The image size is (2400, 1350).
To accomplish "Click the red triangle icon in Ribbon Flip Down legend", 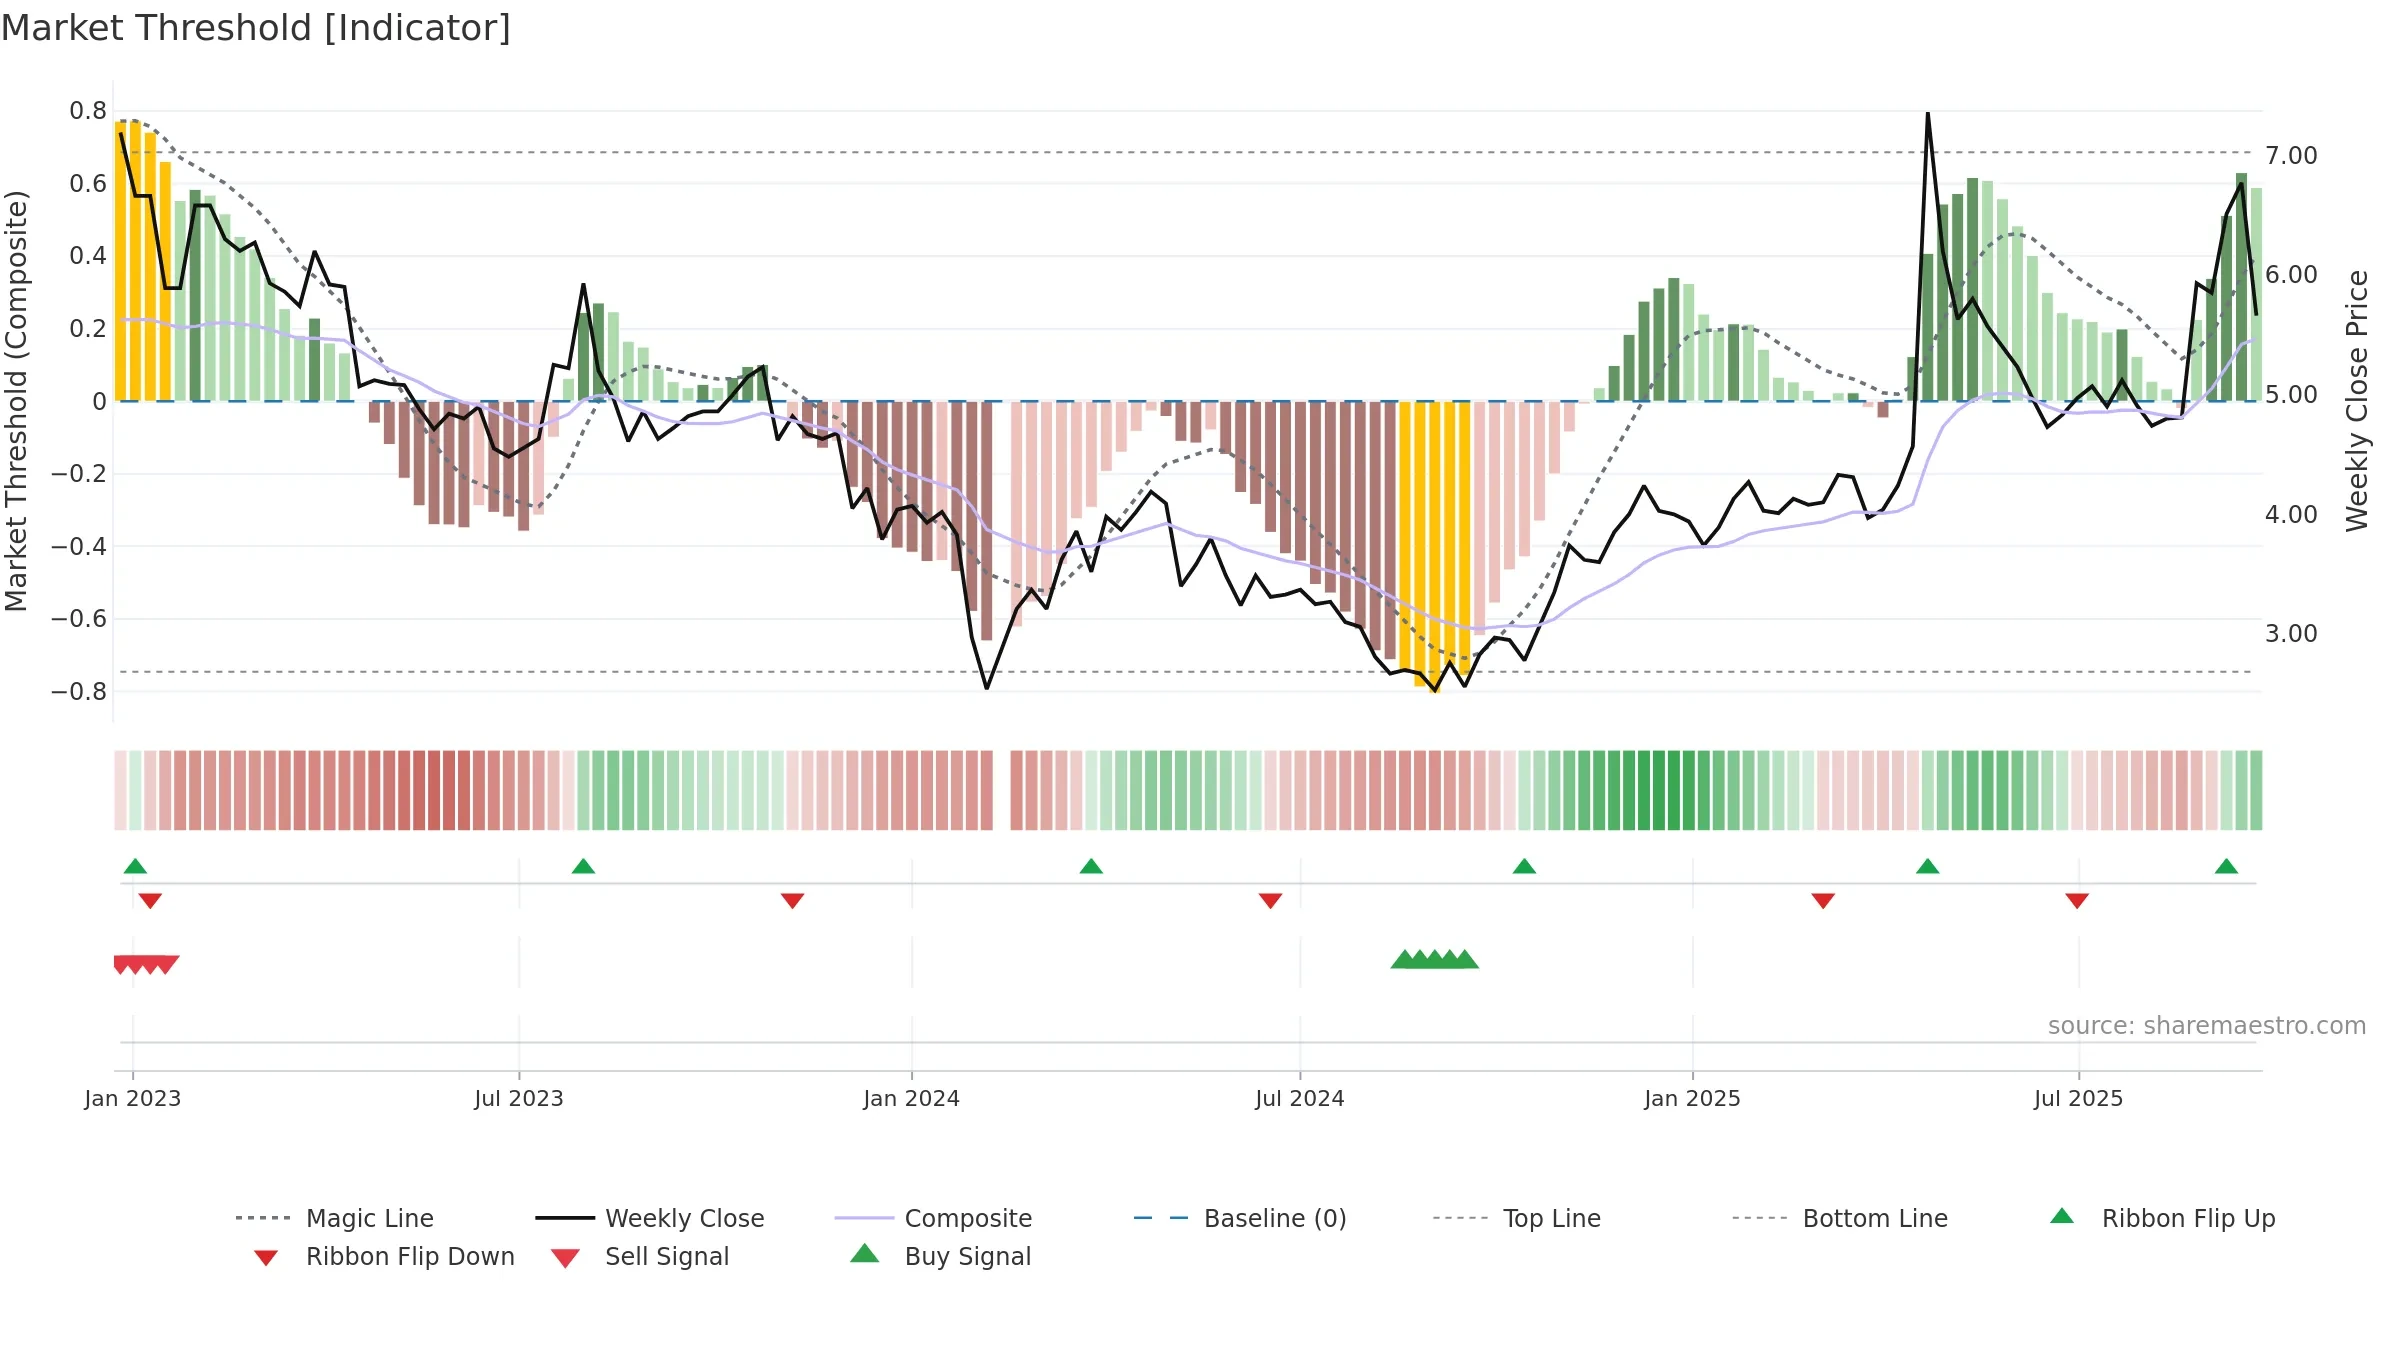I will click(x=266, y=1258).
